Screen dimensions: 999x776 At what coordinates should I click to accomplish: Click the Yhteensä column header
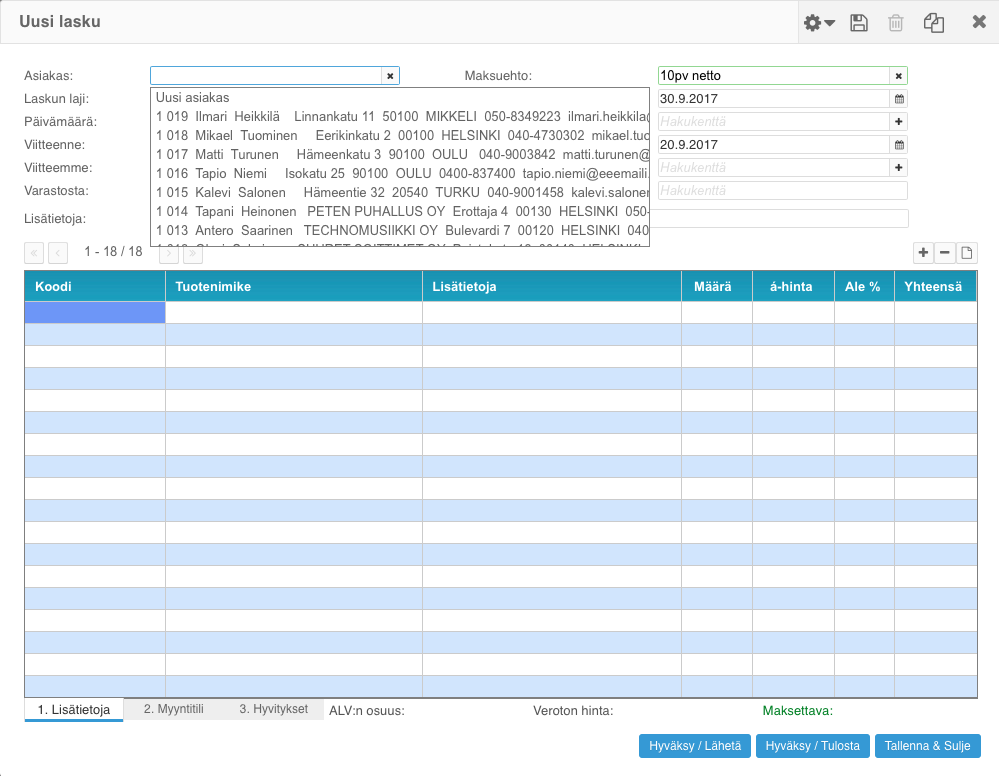[935, 287]
